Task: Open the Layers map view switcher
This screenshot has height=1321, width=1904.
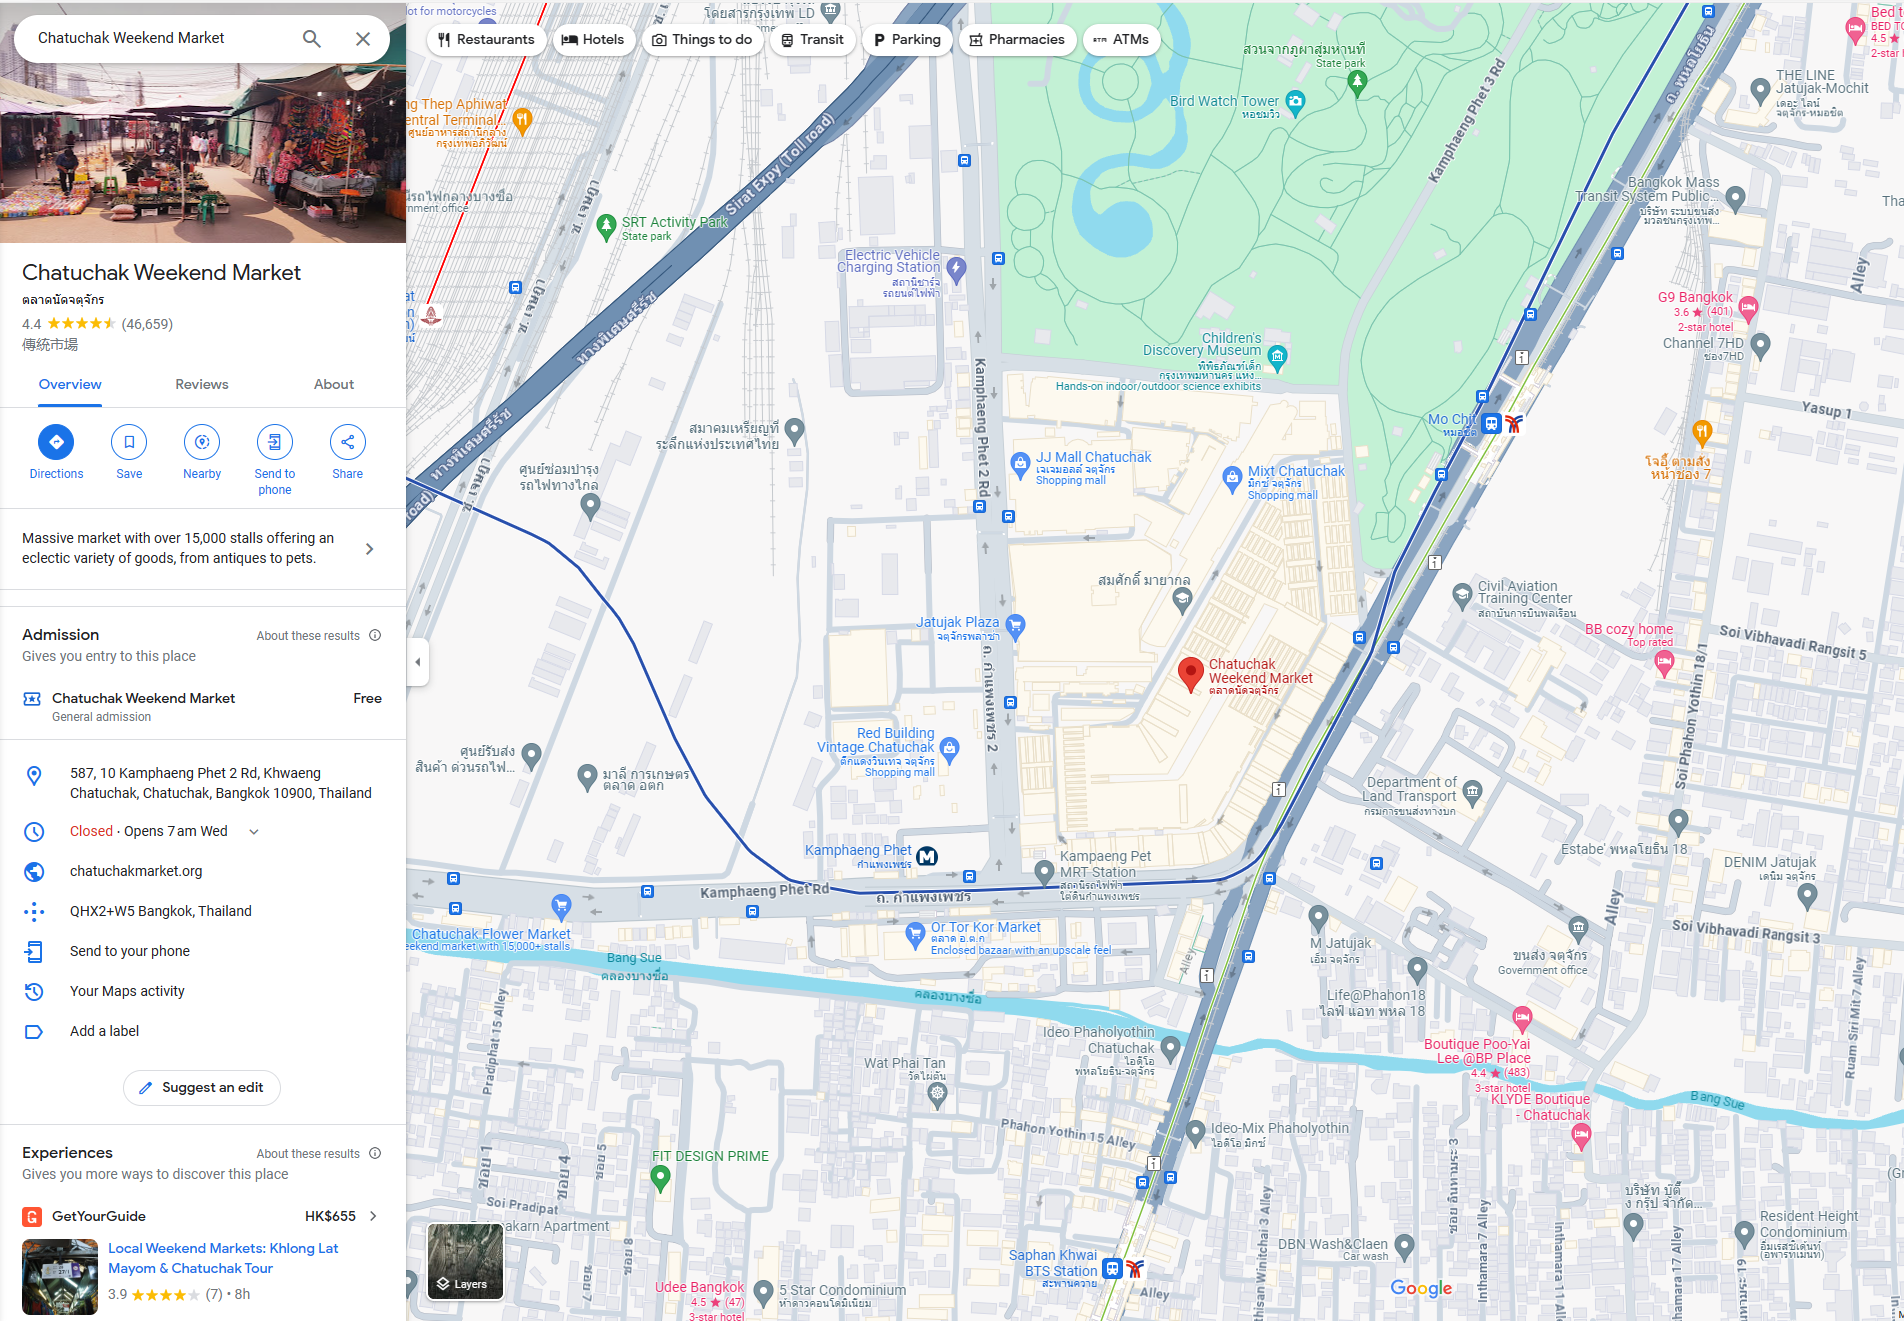Action: click(465, 1261)
